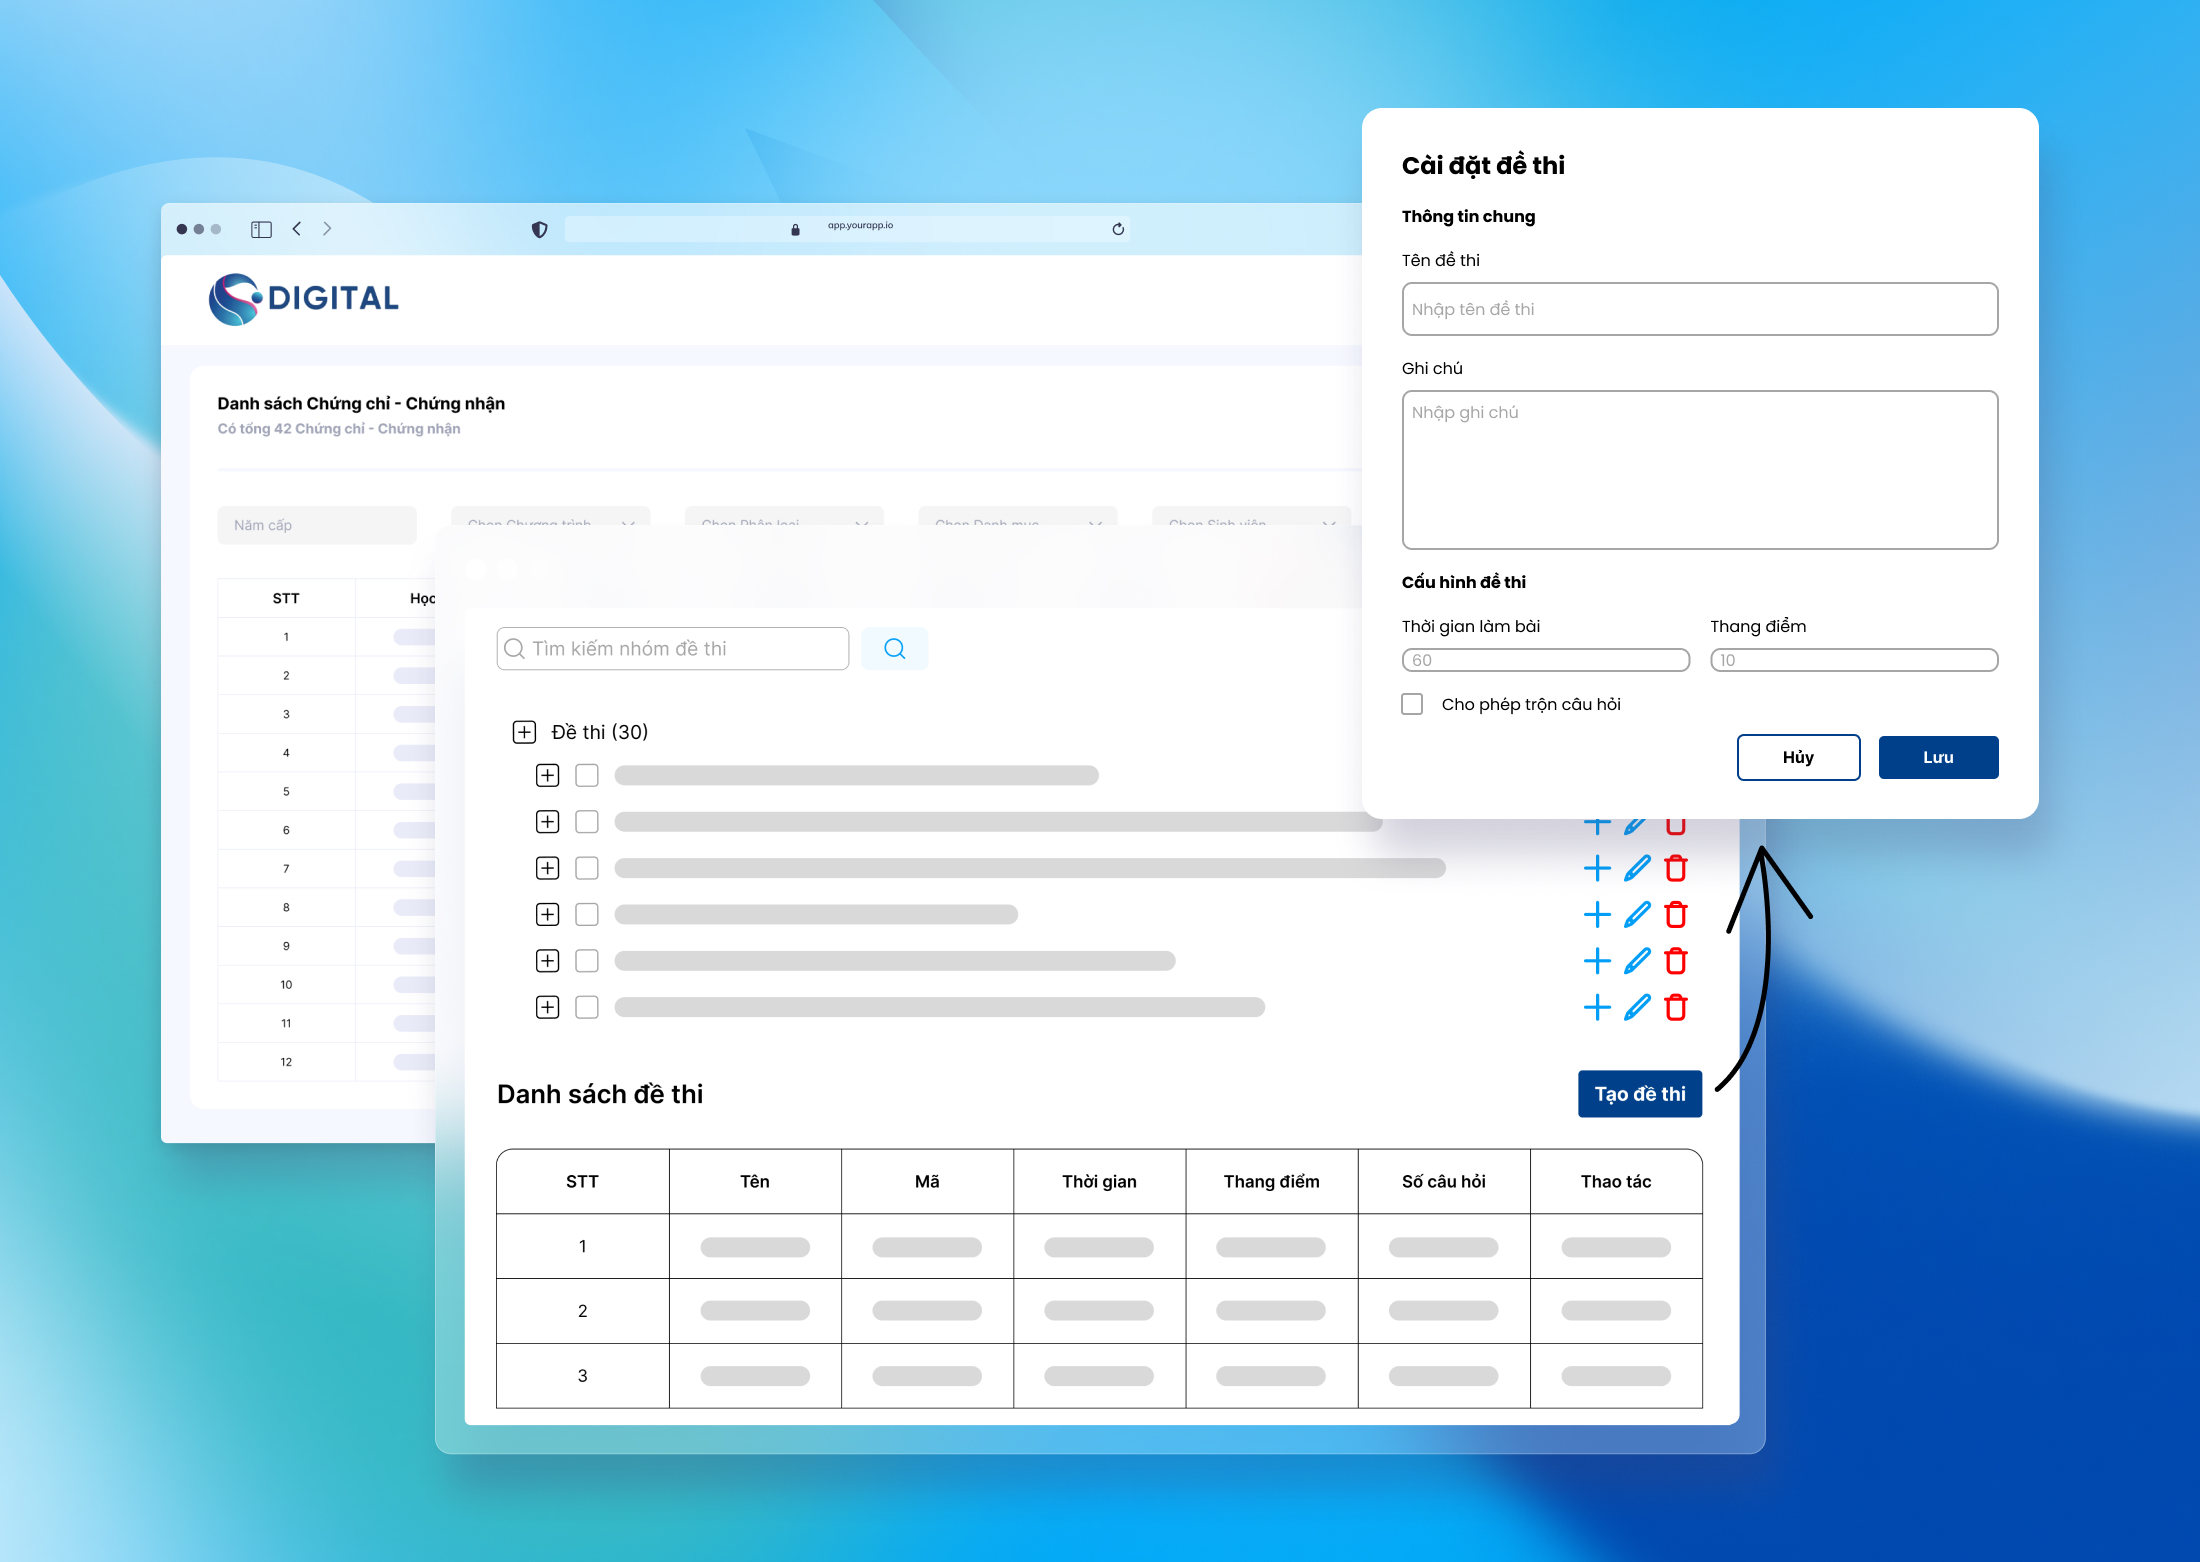
Task: Enable the 'Cho phép trộn câu hỏi' checkbox
Action: pyautogui.click(x=1412, y=704)
